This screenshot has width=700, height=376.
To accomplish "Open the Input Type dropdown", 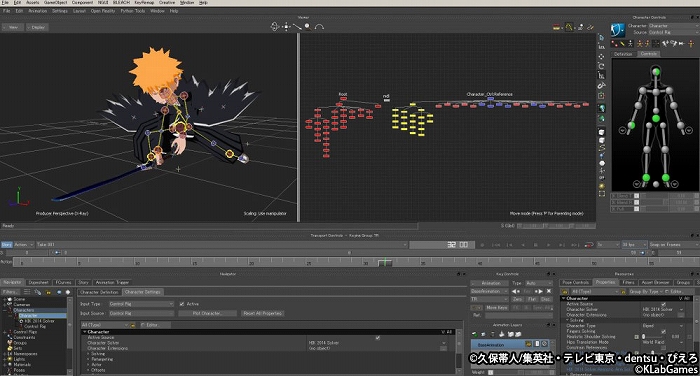I will pyautogui.click(x=141, y=304).
